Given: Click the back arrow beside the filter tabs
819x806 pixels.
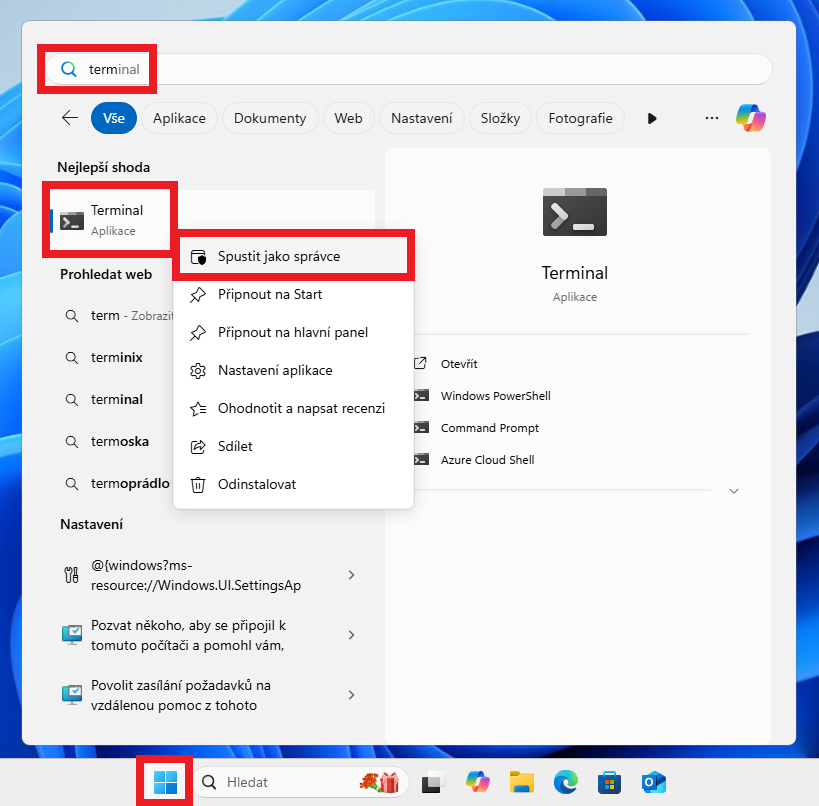Looking at the screenshot, I should [x=69, y=117].
